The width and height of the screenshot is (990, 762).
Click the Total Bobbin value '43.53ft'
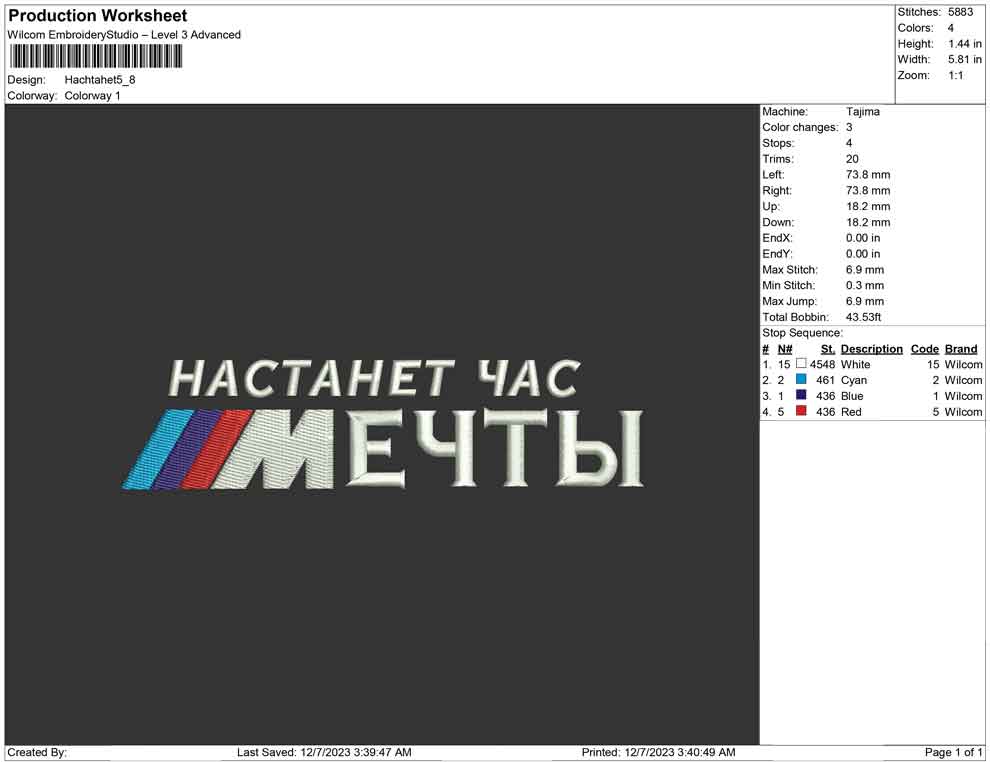tap(863, 317)
